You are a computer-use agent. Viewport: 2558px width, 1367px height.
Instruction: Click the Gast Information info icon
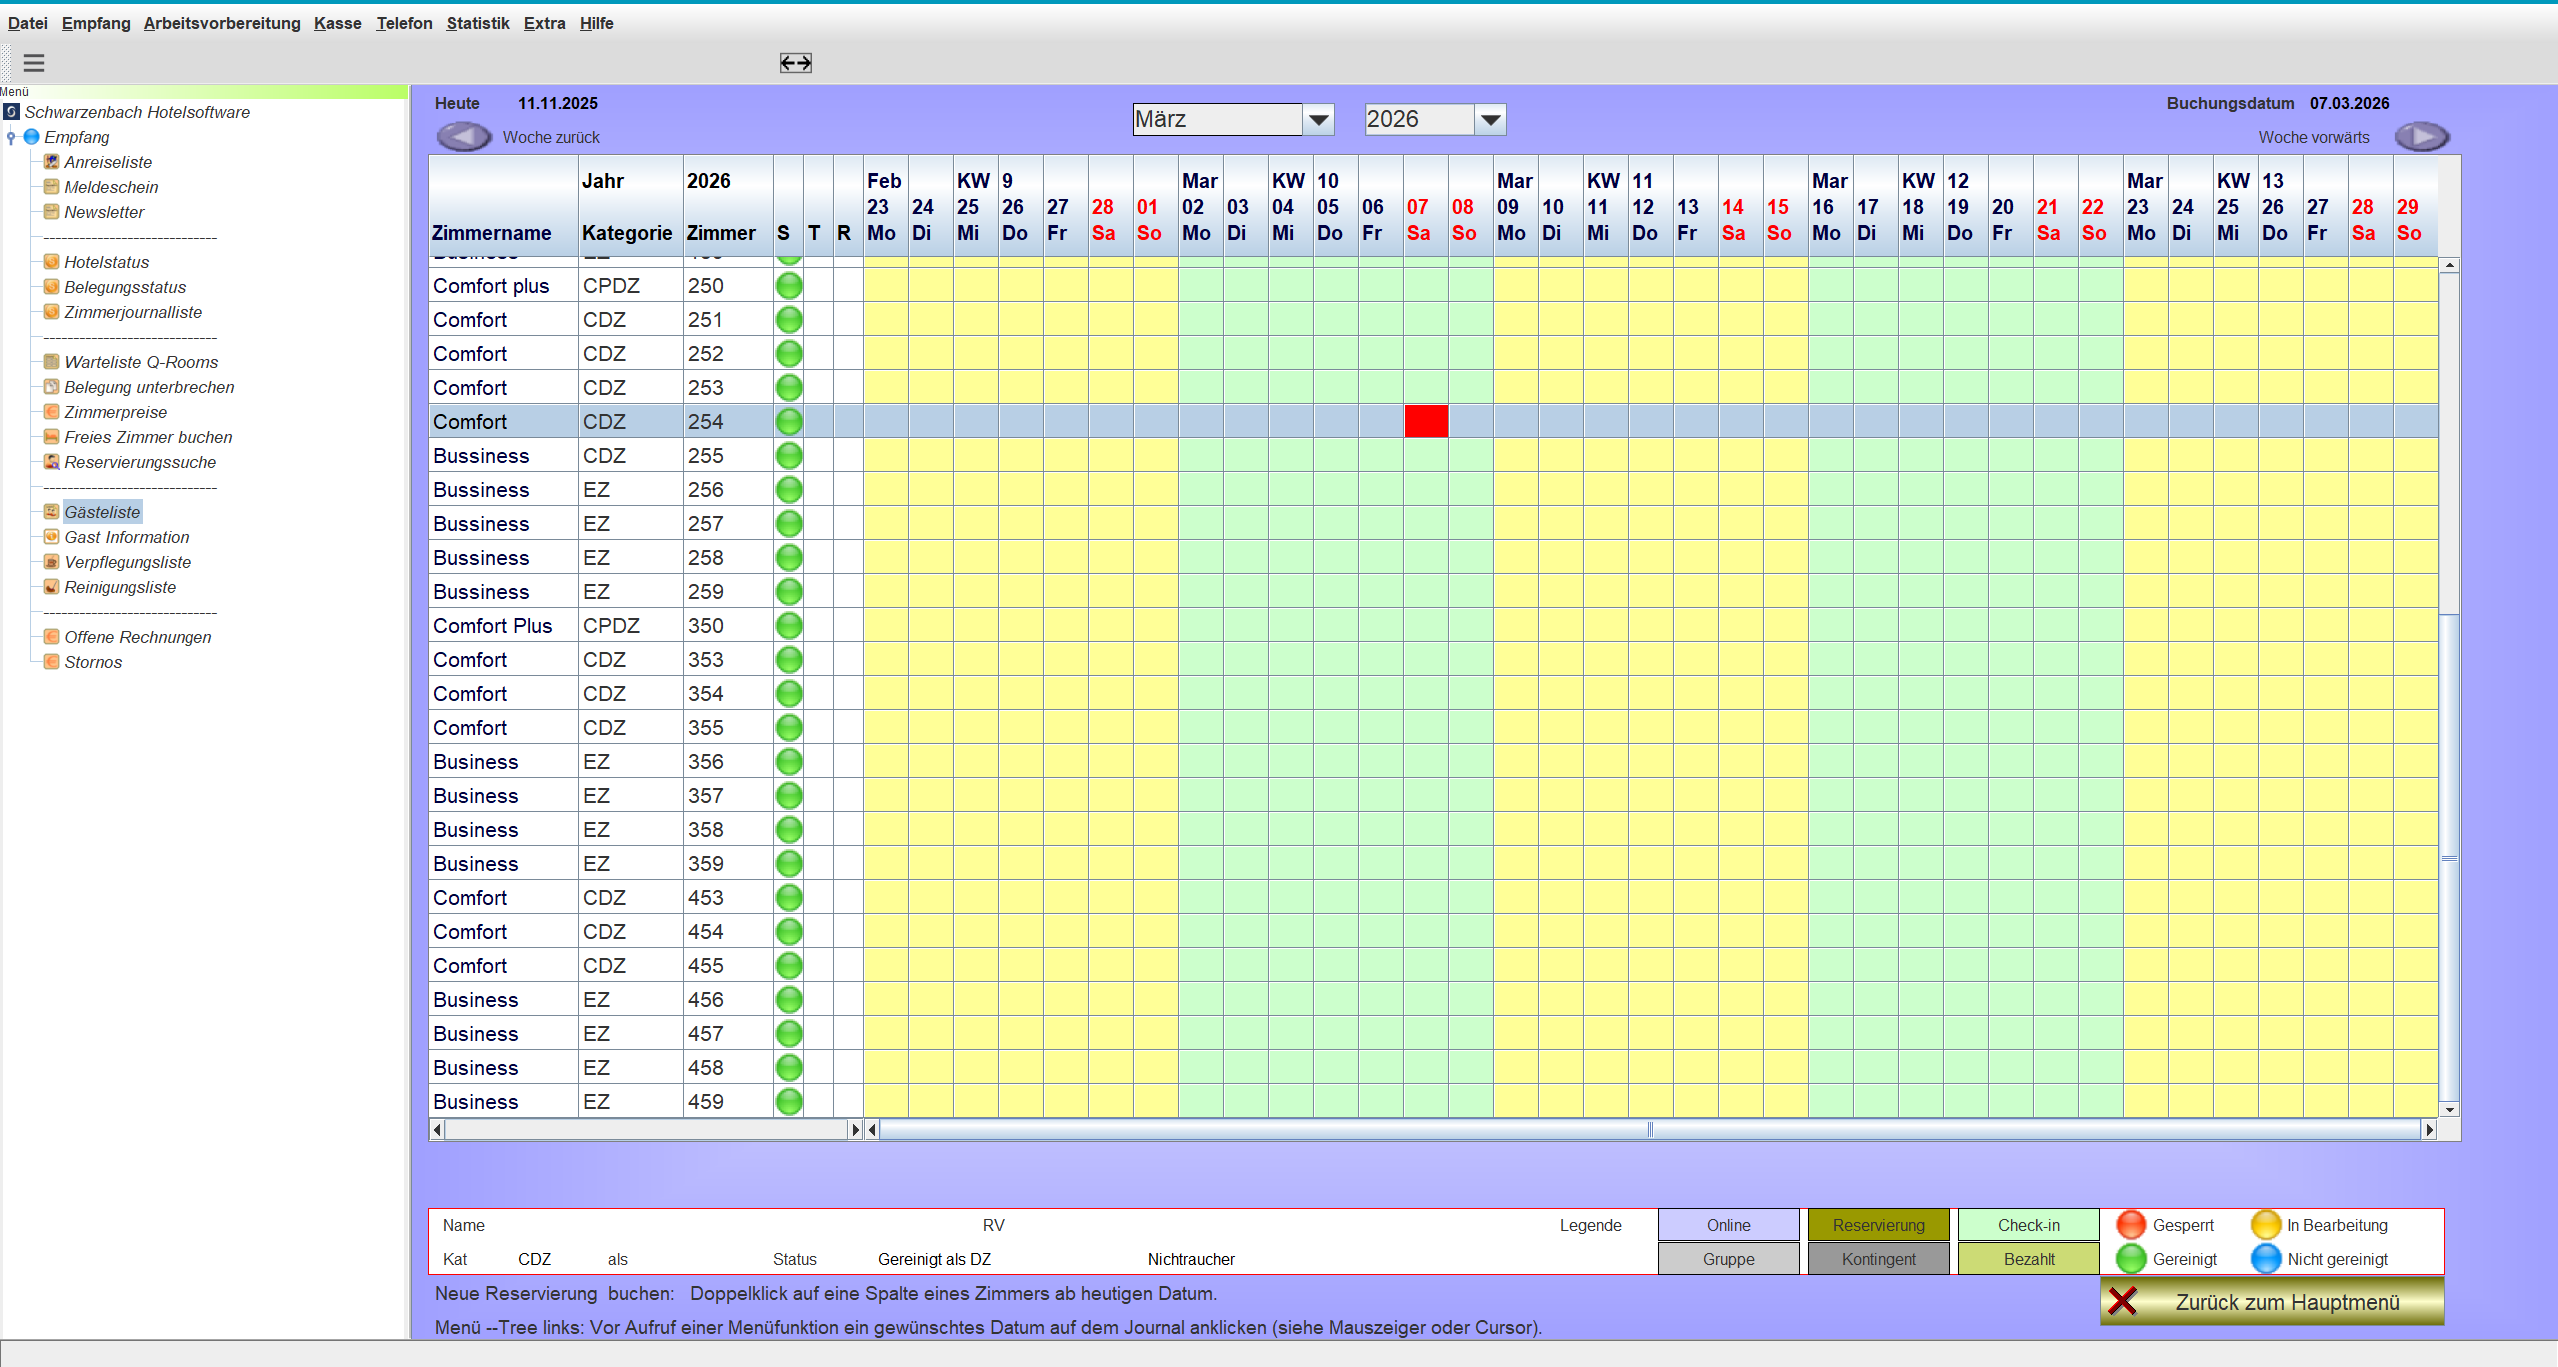(50, 537)
